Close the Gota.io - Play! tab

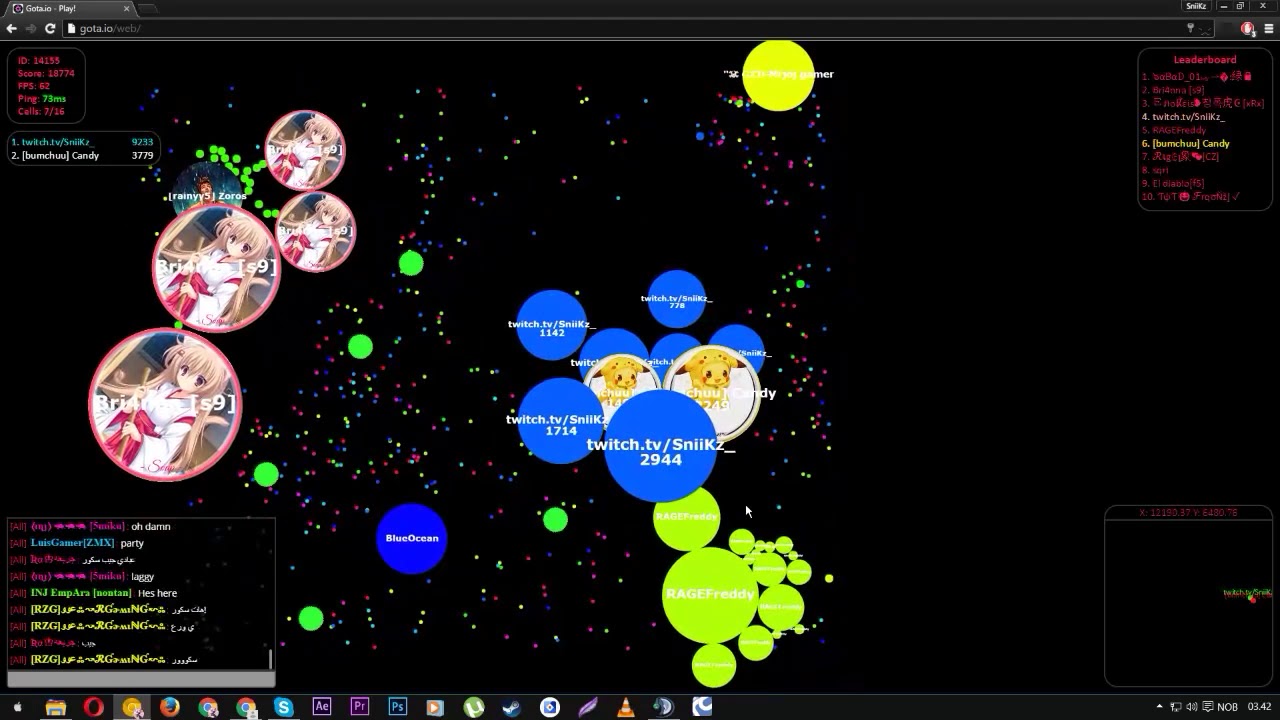[127, 8]
